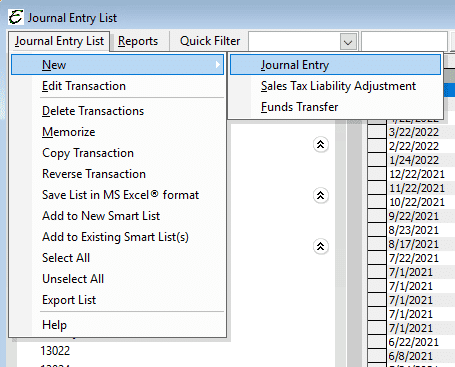Click the Quick Filter label
Image resolution: width=455 pixels, height=367 pixels.
coord(210,41)
